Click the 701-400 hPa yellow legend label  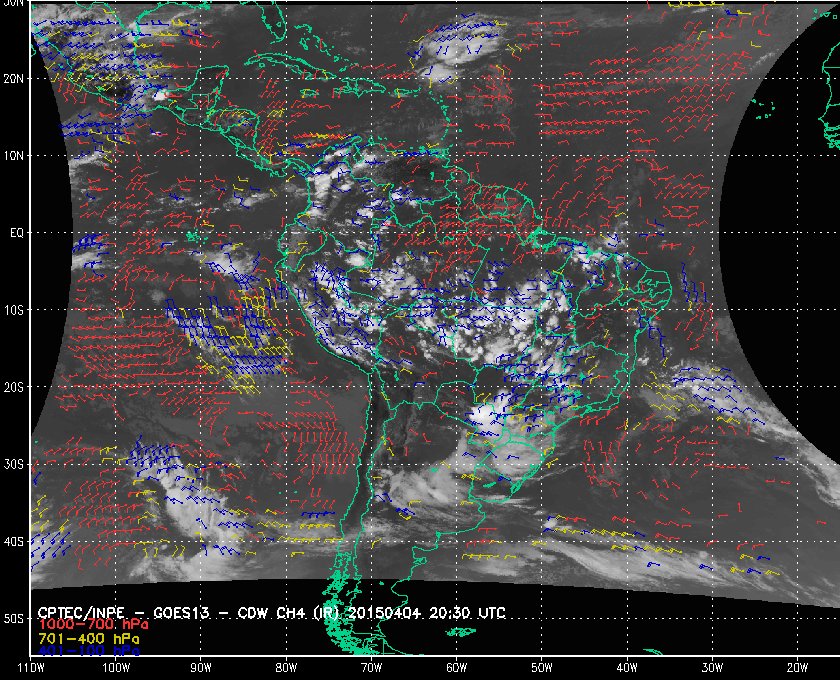[89, 639]
